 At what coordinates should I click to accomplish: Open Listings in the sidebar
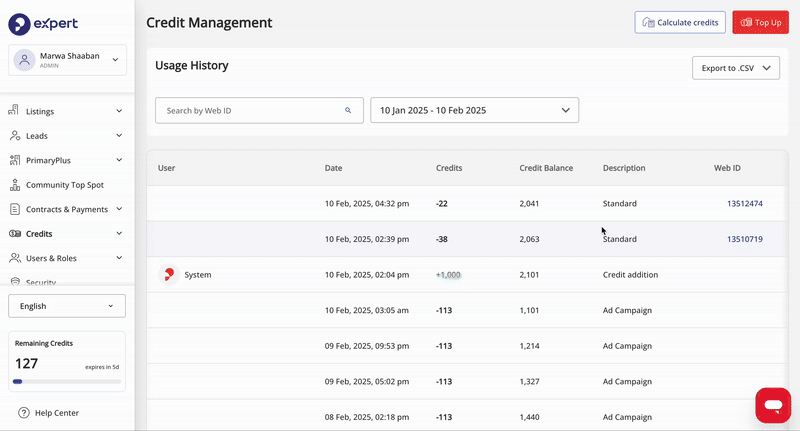[x=40, y=111]
